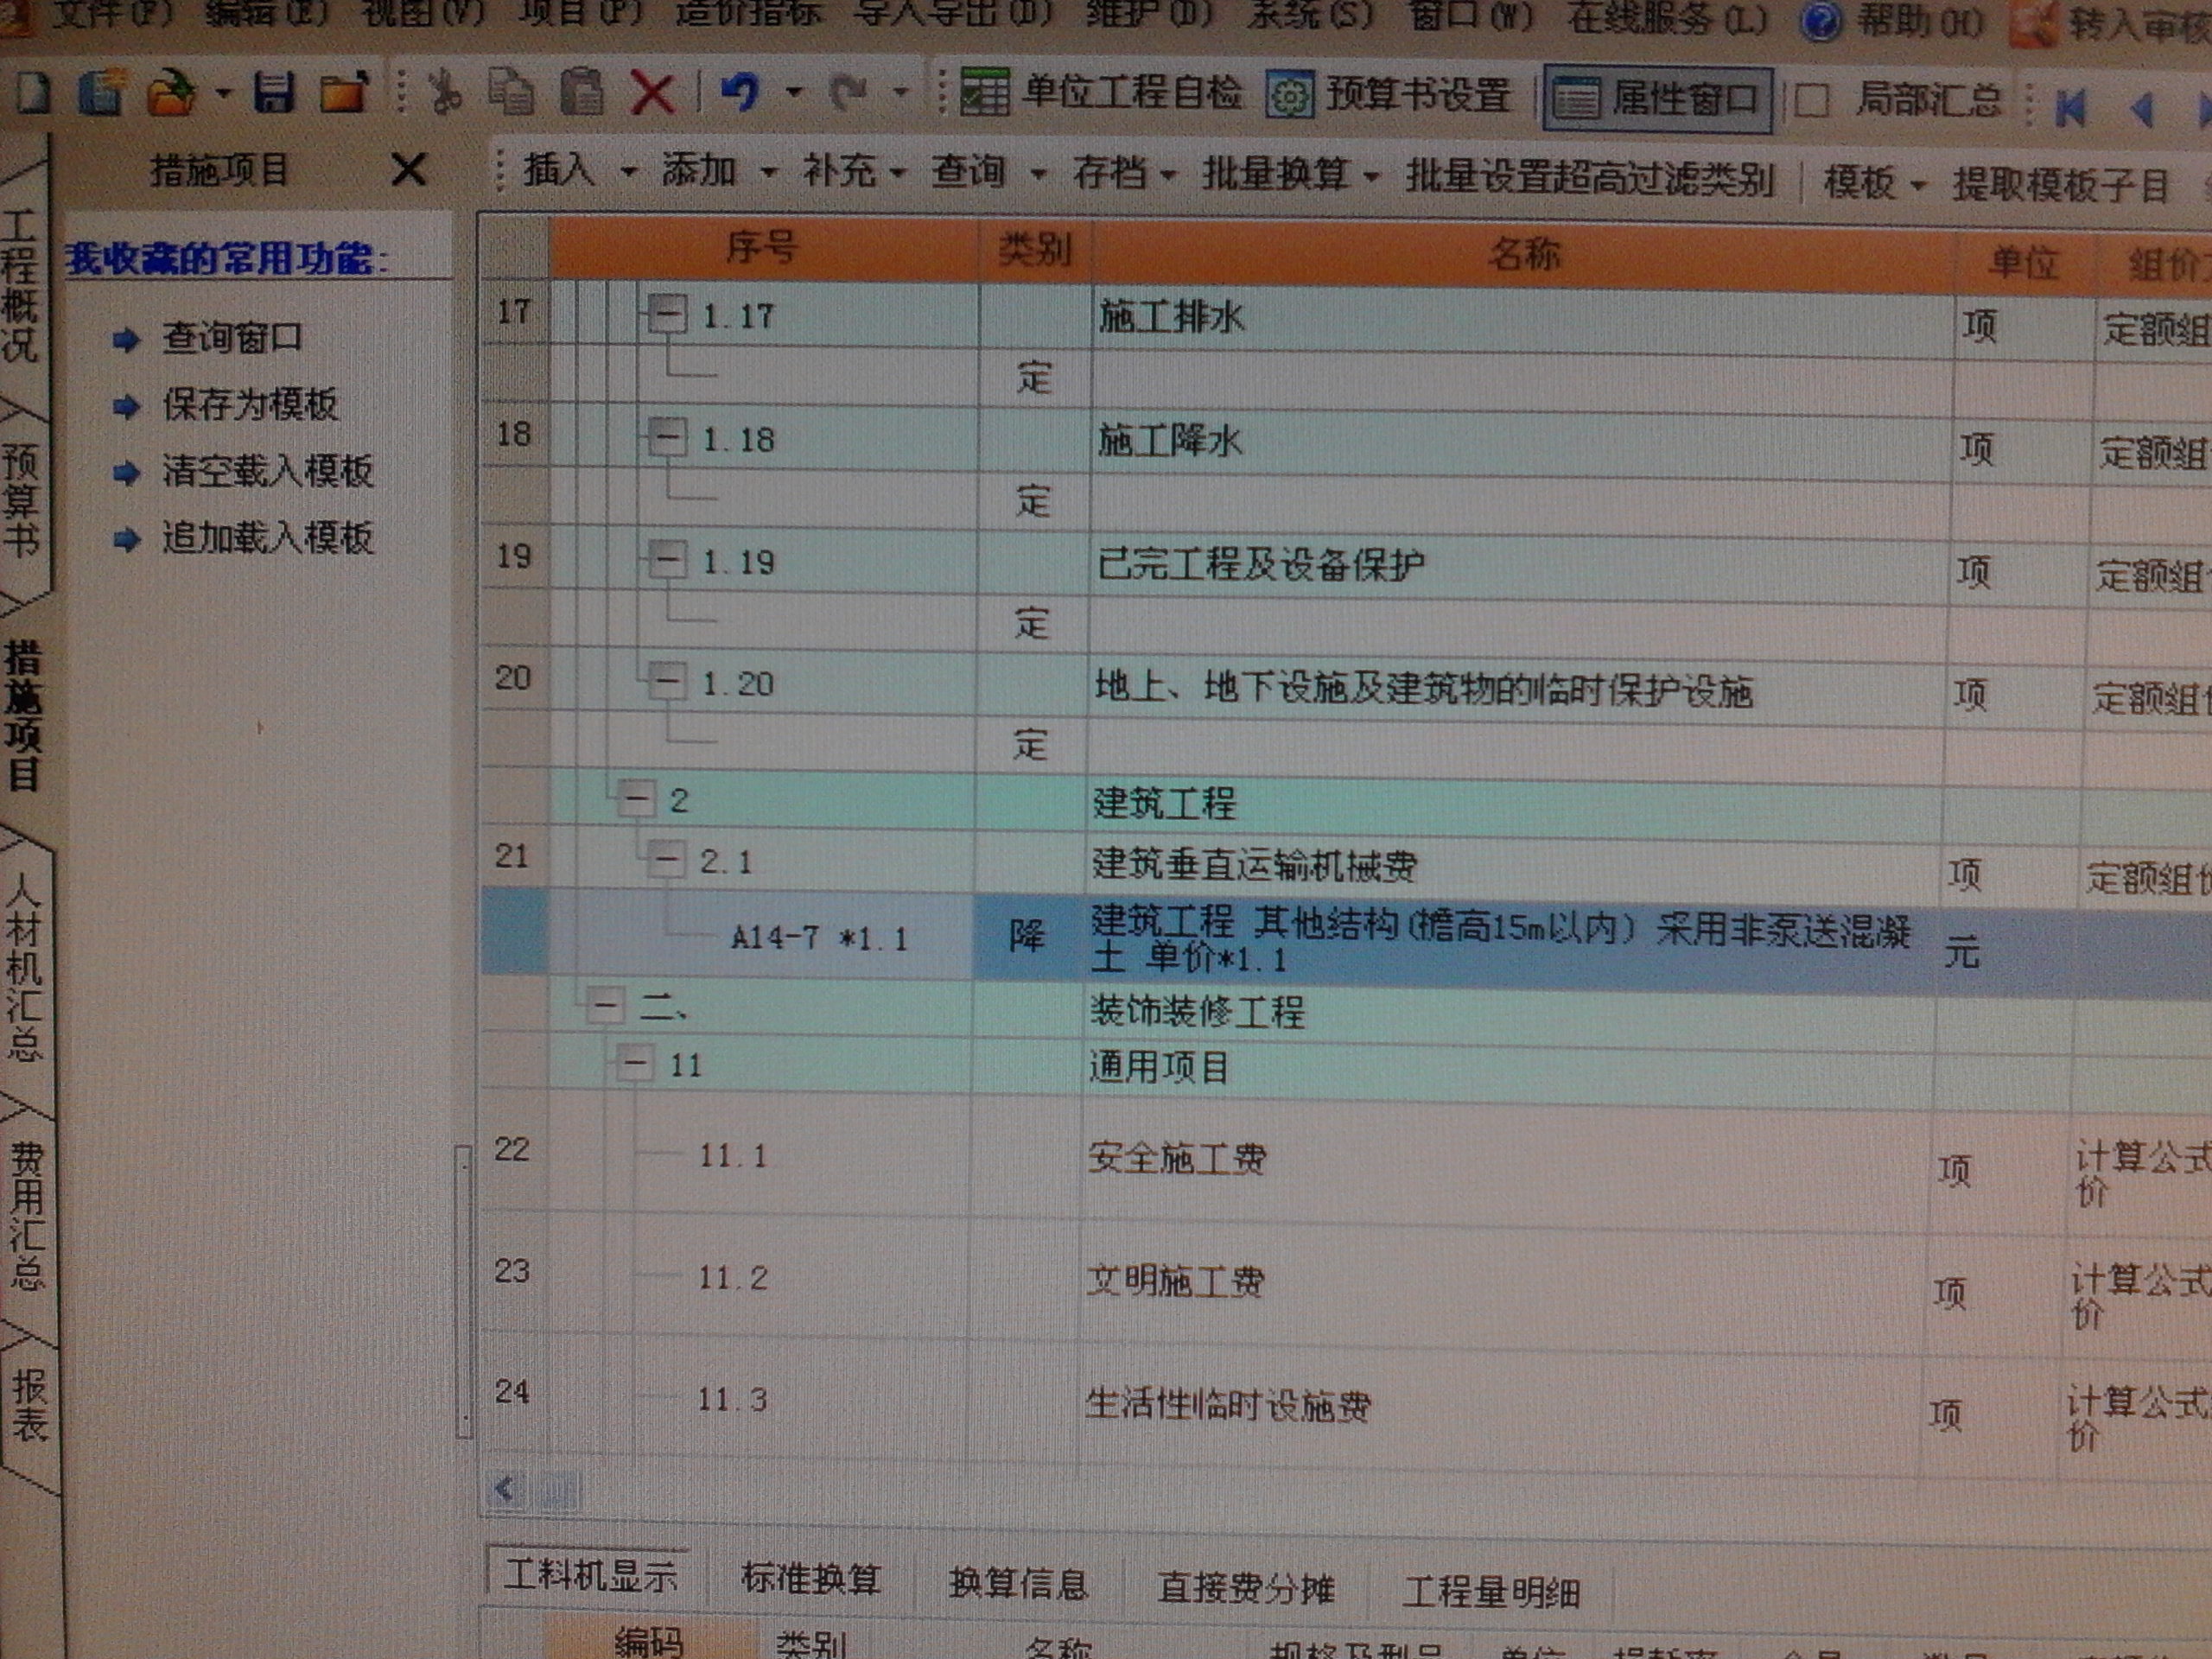Click the Open folder toolbar icon
Image resolution: width=2212 pixels, height=1659 pixels.
pos(171,93)
